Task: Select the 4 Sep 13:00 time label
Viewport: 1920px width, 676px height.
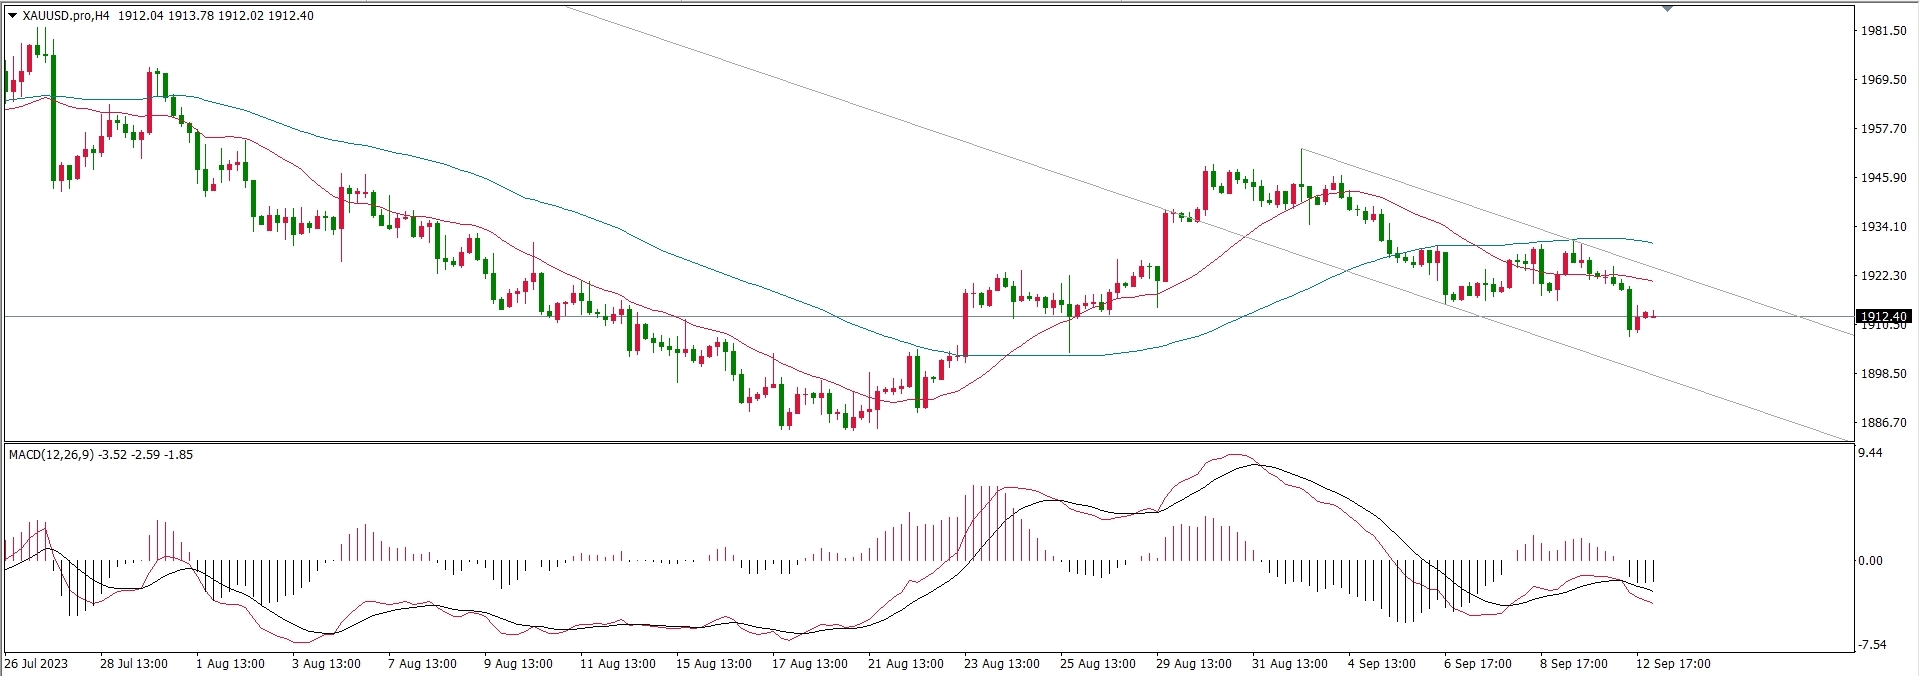Action: [x=1381, y=663]
